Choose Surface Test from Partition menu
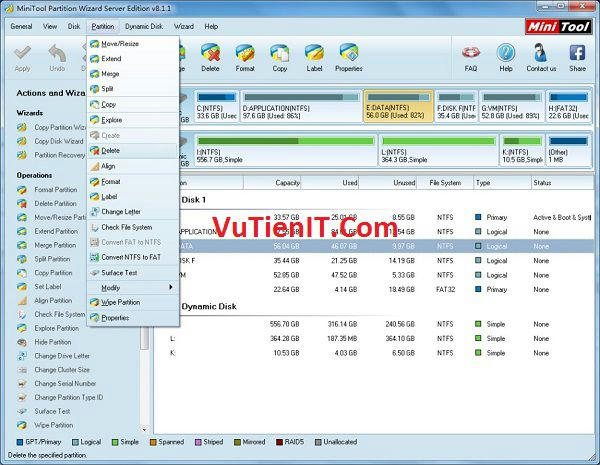600x465 pixels. 133,272
